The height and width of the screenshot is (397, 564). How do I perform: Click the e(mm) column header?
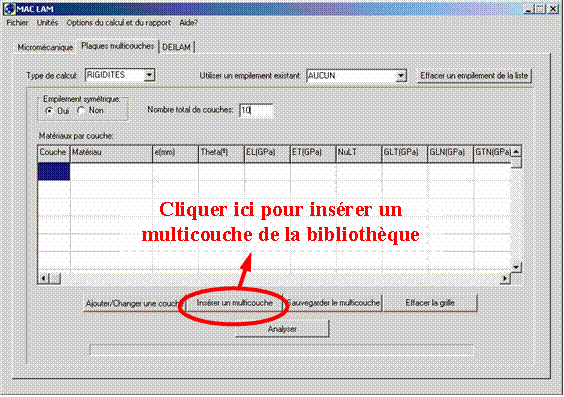(x=176, y=154)
